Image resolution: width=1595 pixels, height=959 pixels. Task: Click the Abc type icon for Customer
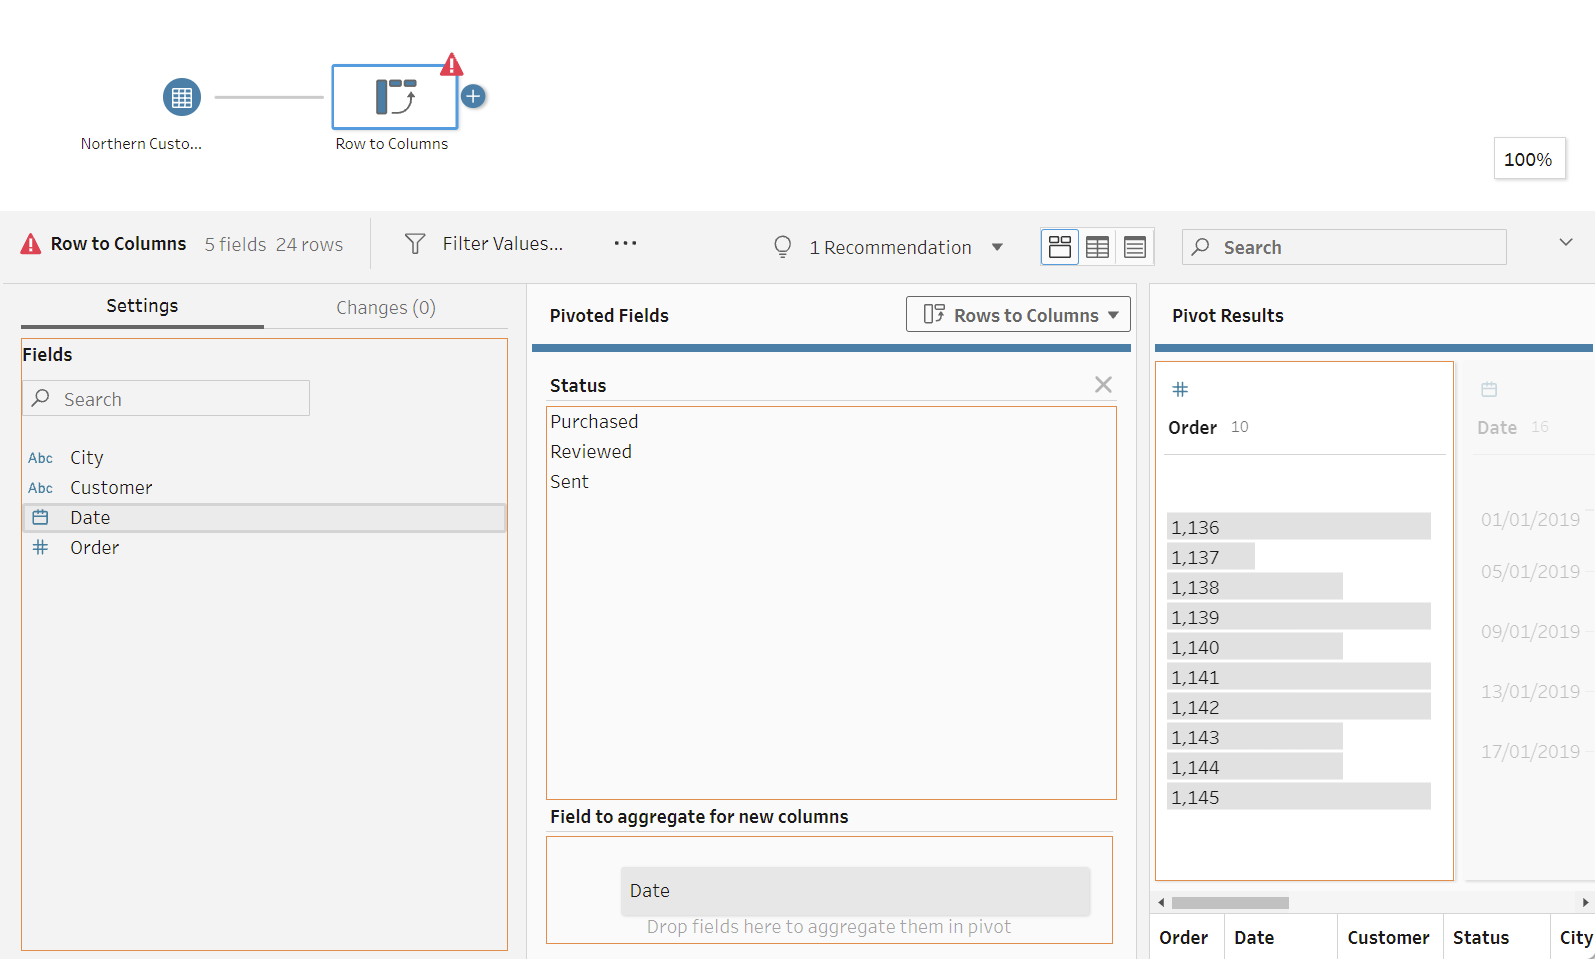point(41,488)
